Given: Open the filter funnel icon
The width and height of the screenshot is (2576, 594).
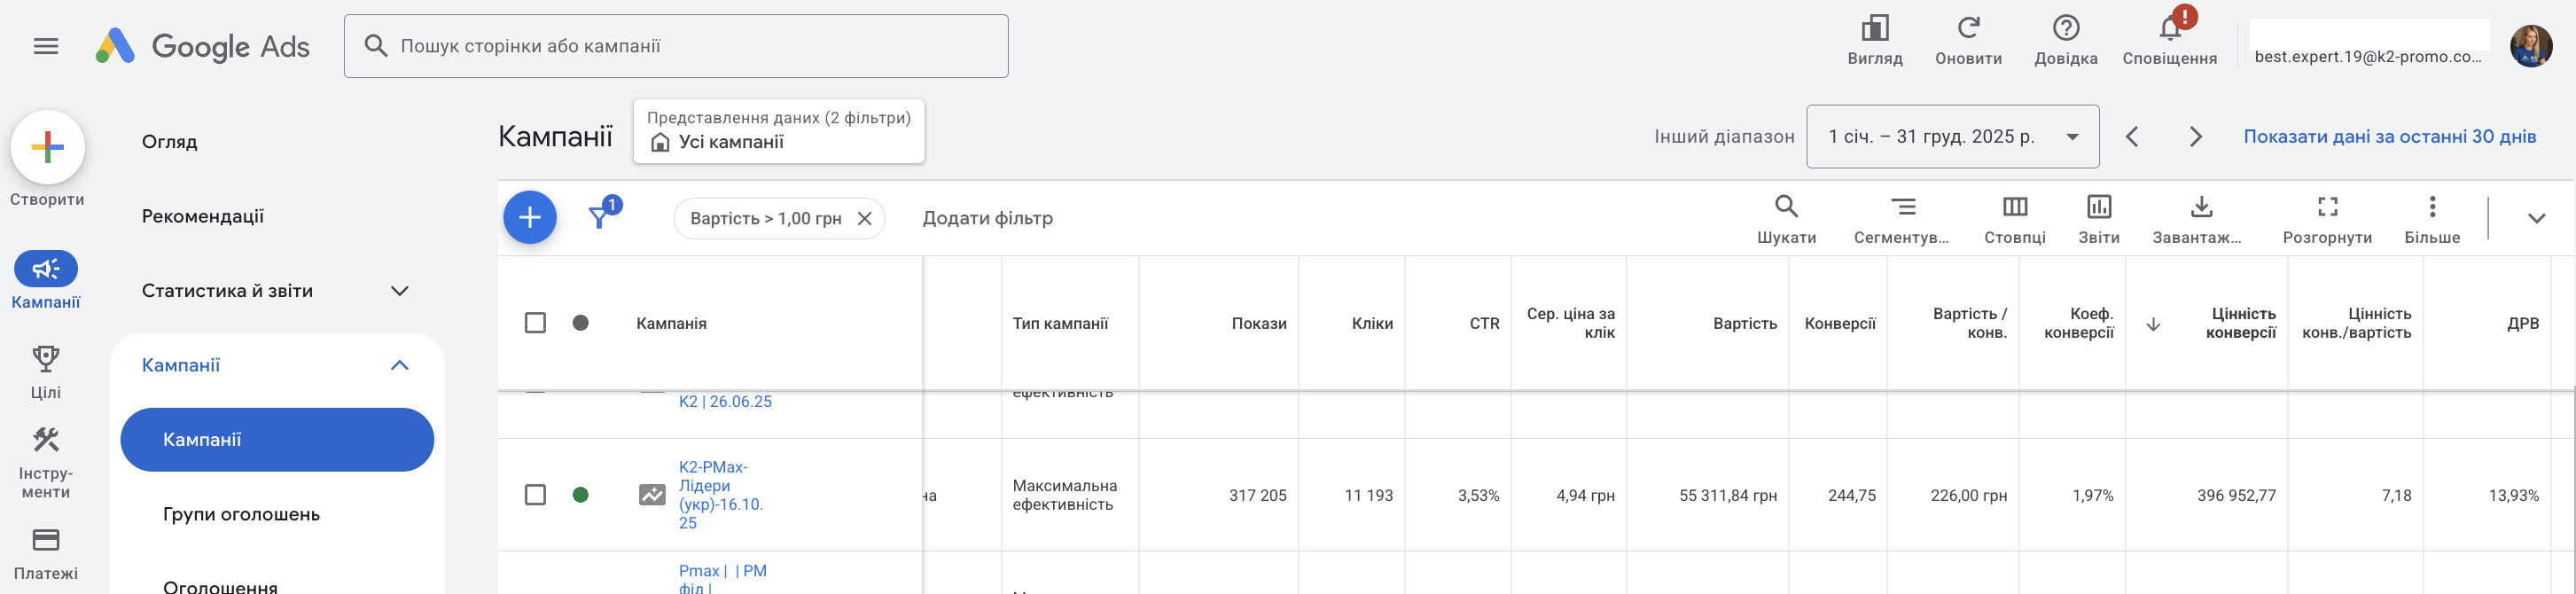Looking at the screenshot, I should [x=600, y=217].
